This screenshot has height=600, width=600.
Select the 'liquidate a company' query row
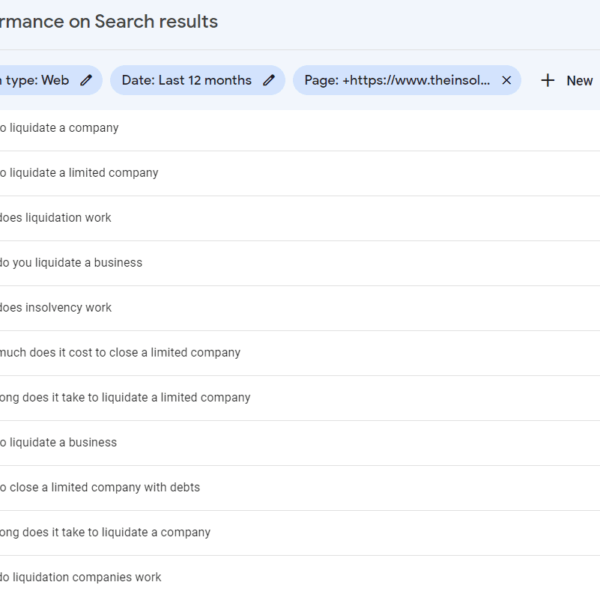click(60, 128)
